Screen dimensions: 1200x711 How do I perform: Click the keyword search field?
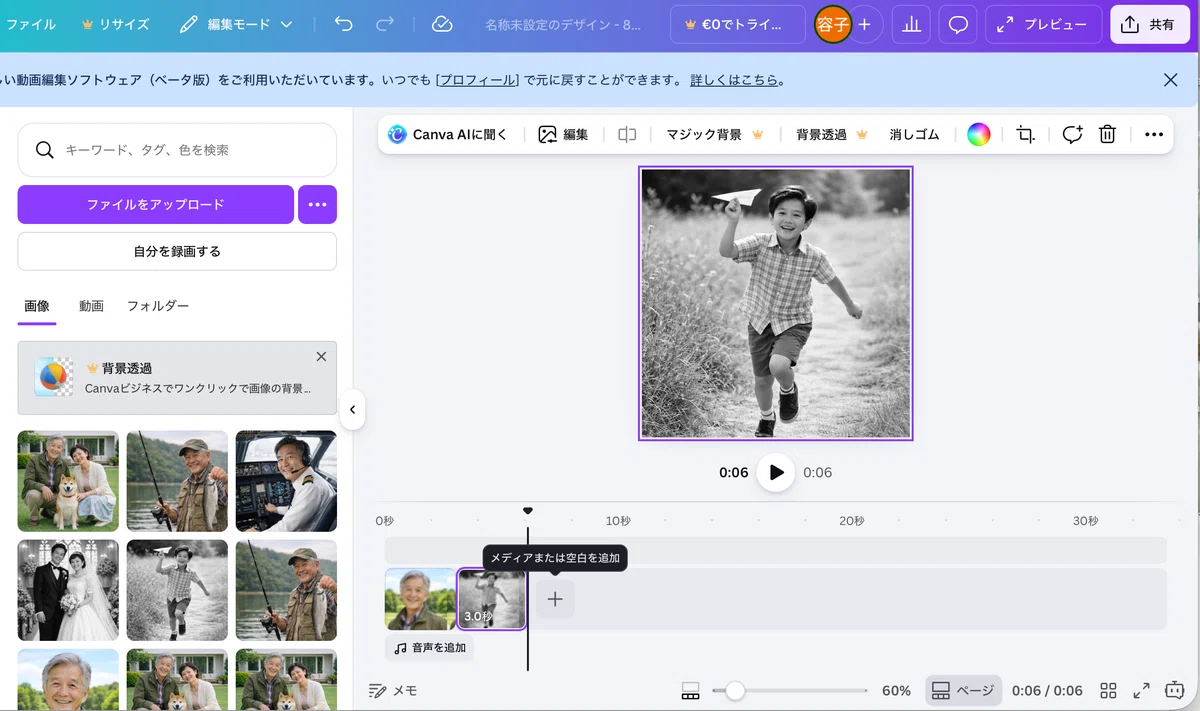click(177, 150)
